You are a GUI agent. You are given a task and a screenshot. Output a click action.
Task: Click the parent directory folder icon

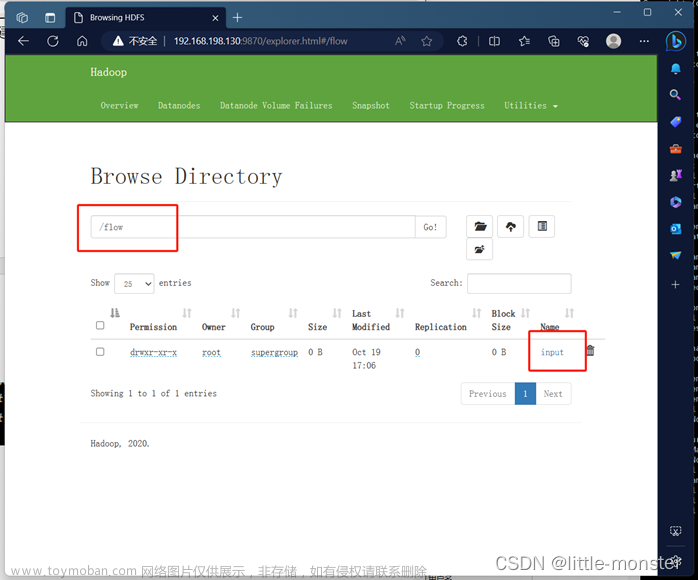coord(479,249)
